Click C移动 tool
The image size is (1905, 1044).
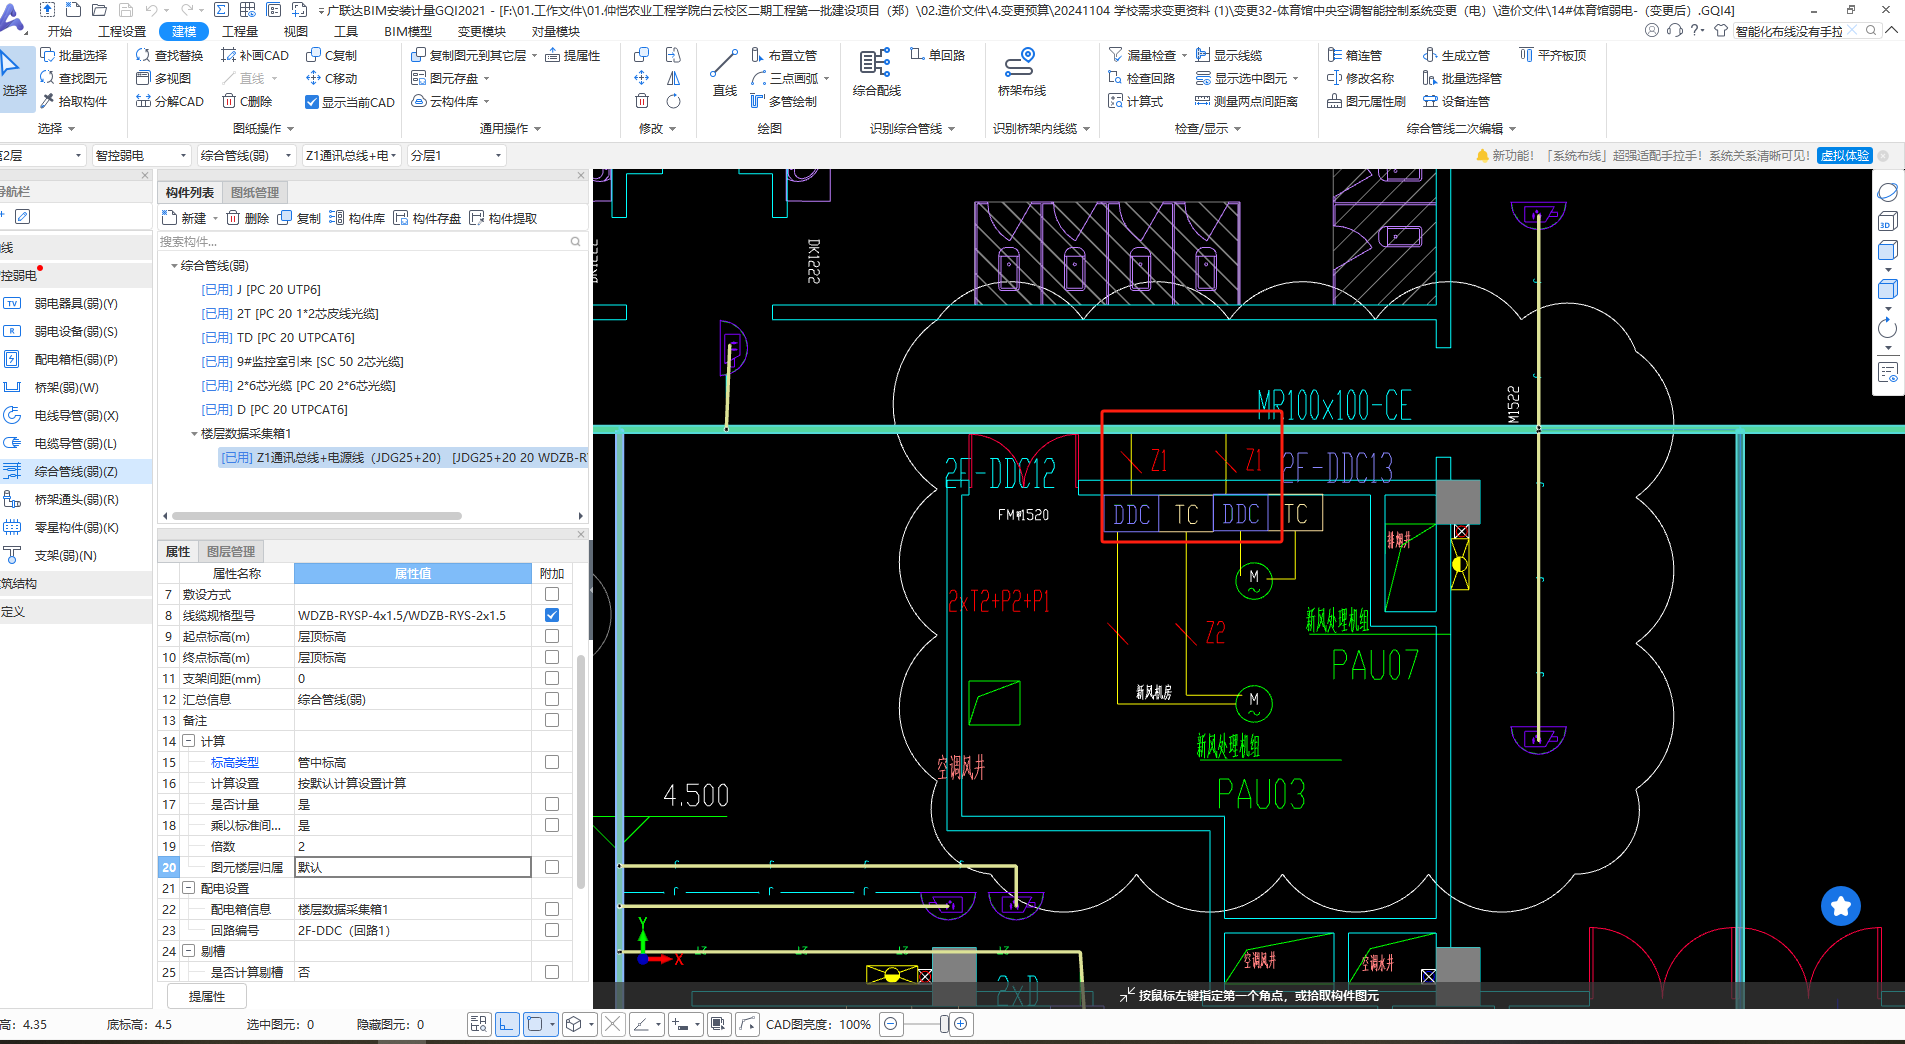point(331,78)
